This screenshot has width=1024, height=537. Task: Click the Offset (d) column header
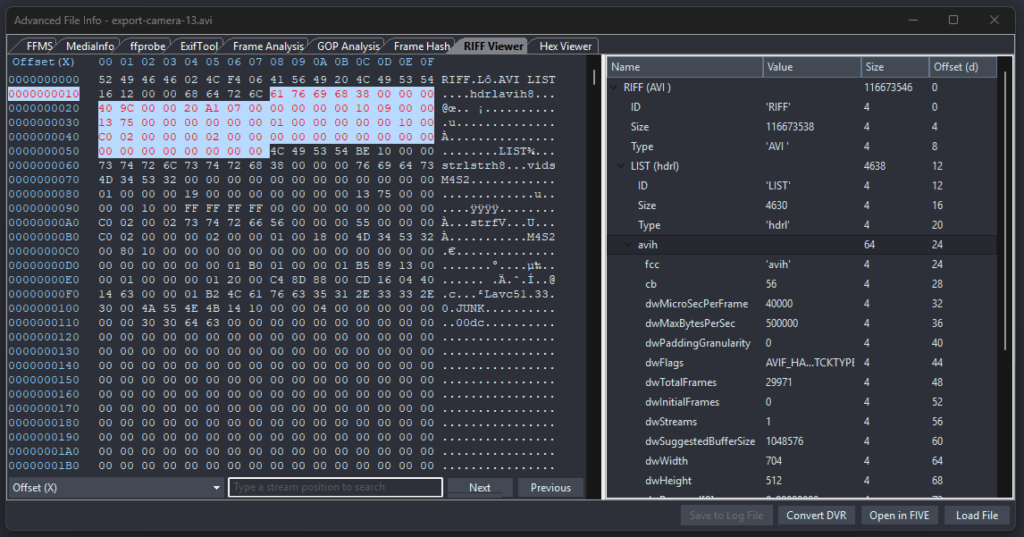pyautogui.click(x=962, y=67)
